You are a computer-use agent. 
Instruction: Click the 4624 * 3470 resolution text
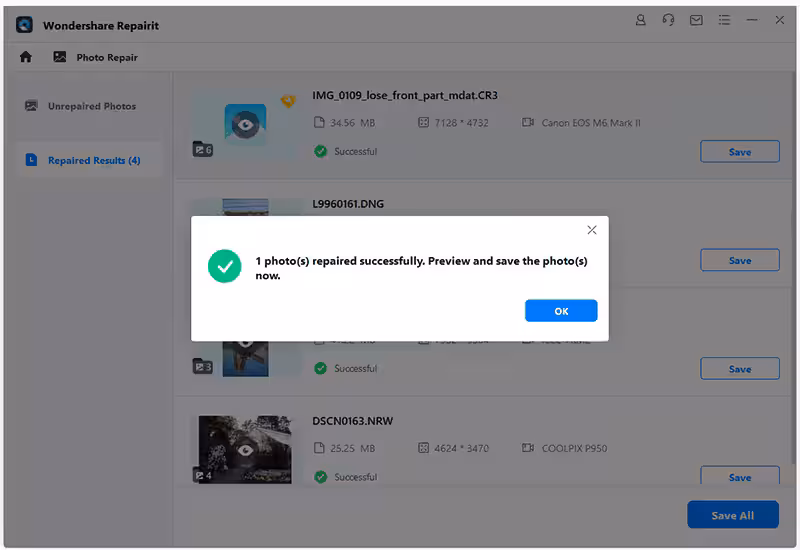pyautogui.click(x=461, y=448)
